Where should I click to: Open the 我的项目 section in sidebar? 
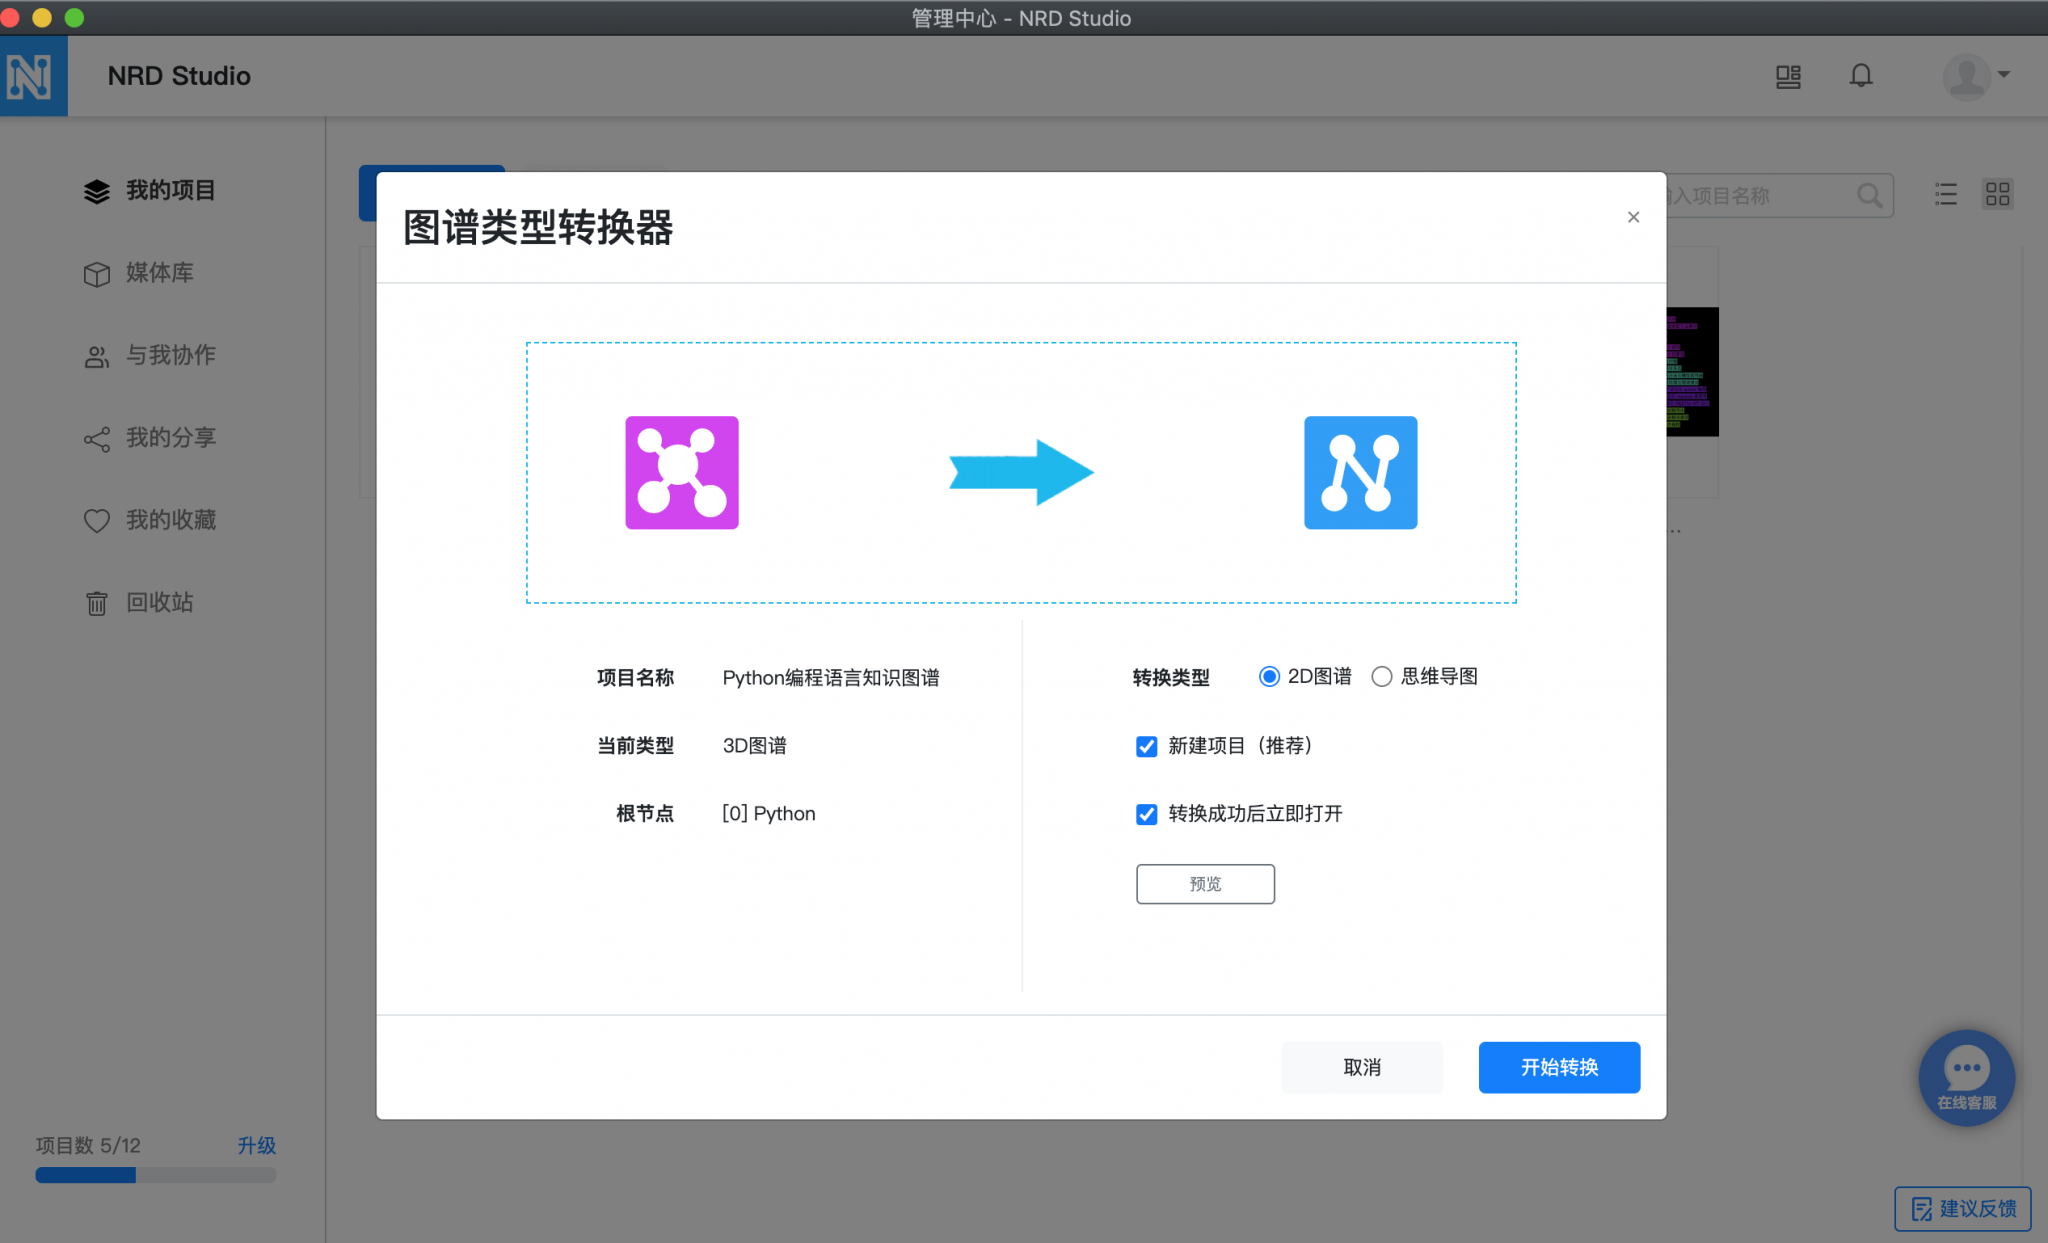click(x=170, y=191)
